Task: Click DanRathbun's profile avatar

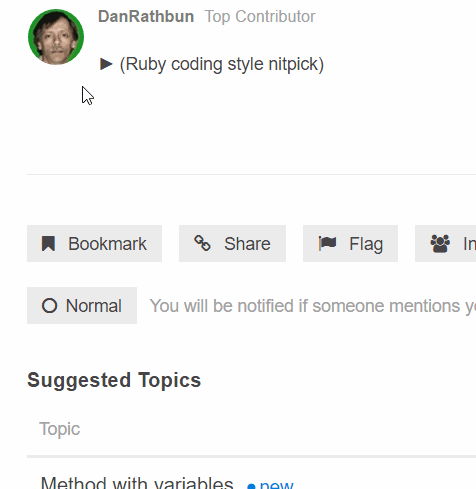Action: pos(56,37)
